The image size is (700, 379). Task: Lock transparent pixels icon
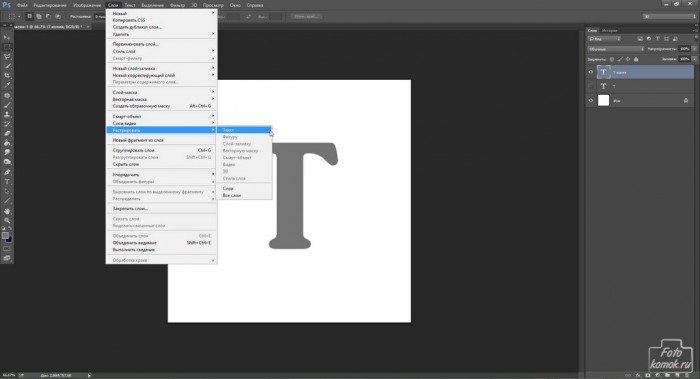click(x=612, y=59)
